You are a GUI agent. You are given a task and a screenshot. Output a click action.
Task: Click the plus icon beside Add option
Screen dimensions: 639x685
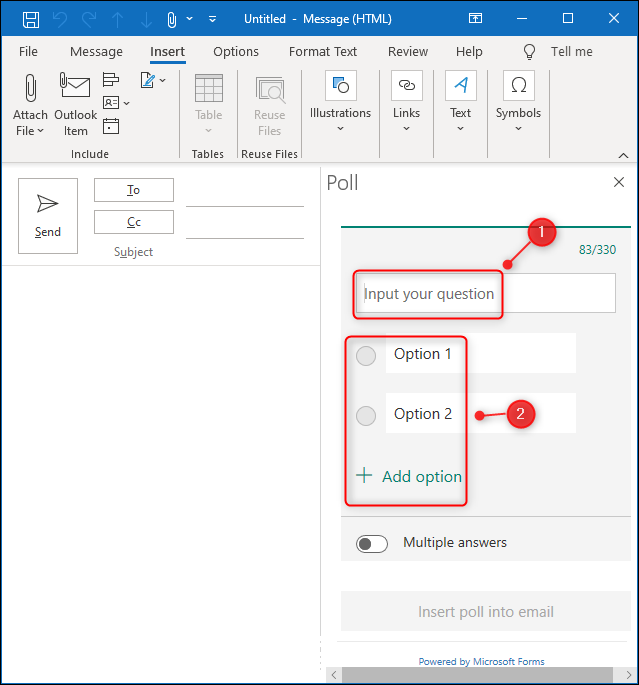[364, 476]
